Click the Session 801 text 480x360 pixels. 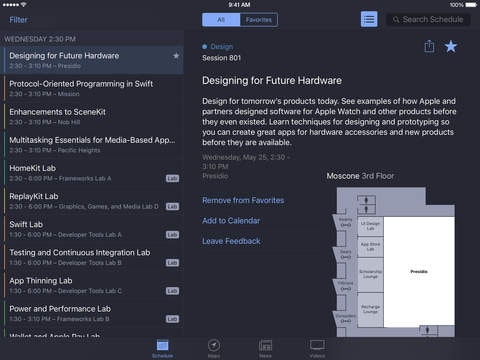tap(221, 58)
